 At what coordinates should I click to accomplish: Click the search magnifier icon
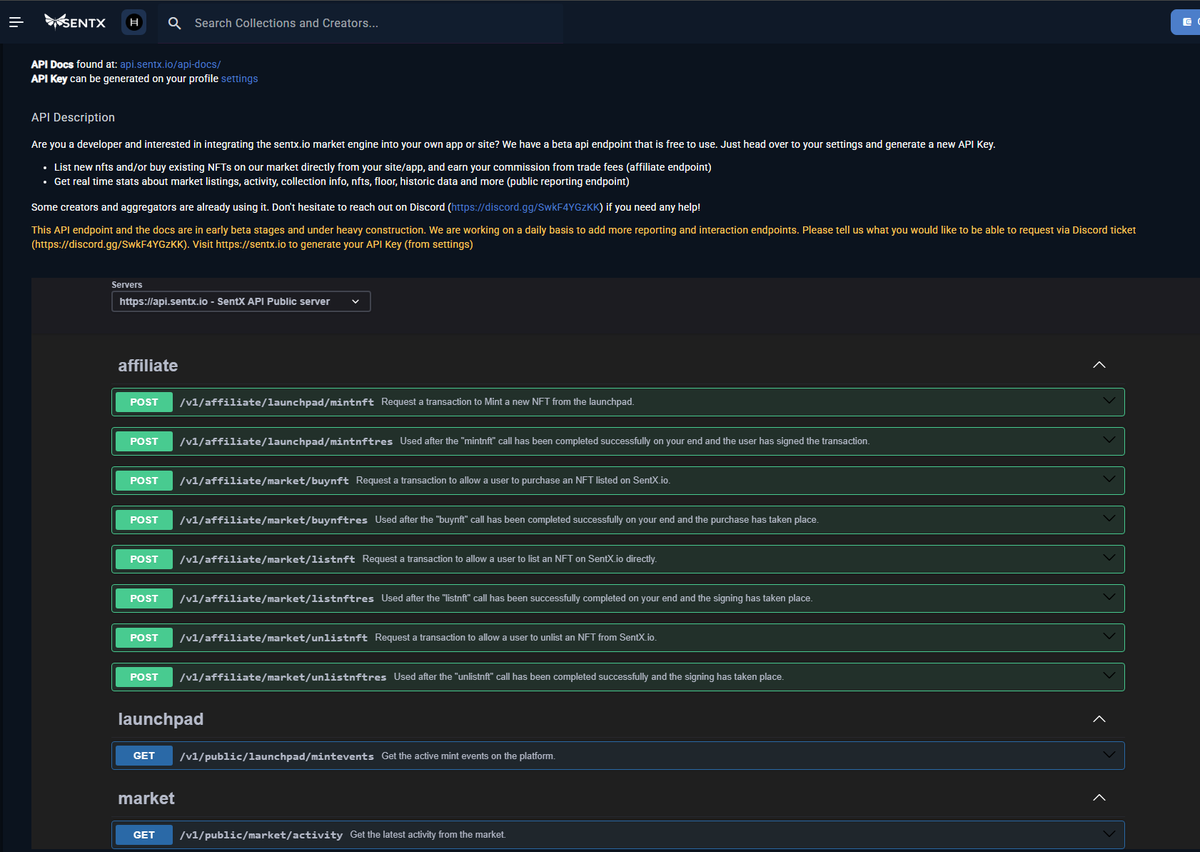click(174, 23)
